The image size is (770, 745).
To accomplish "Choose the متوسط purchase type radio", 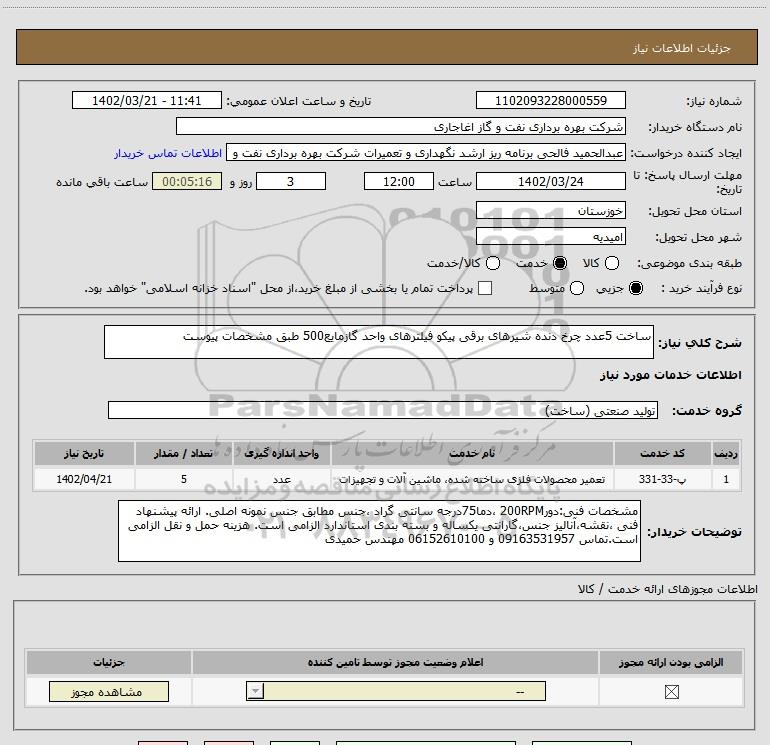I will [577, 288].
